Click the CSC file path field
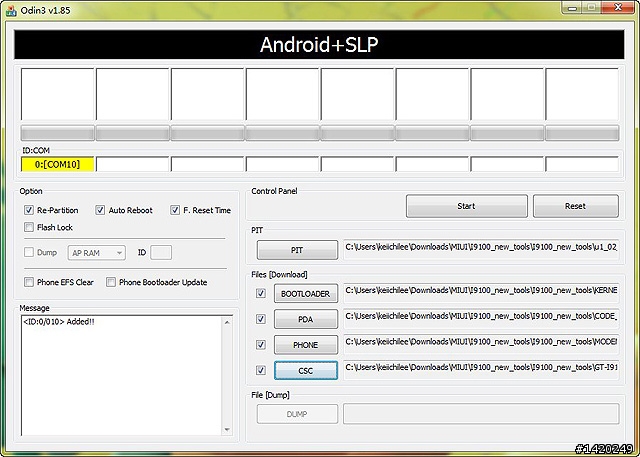This screenshot has height=457, width=640. [x=481, y=370]
